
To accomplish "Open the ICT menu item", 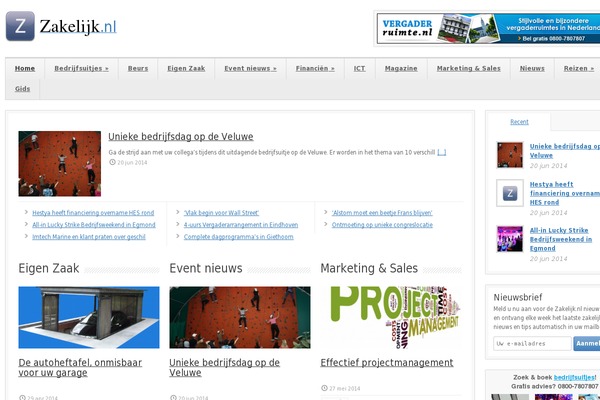I will click(359, 69).
